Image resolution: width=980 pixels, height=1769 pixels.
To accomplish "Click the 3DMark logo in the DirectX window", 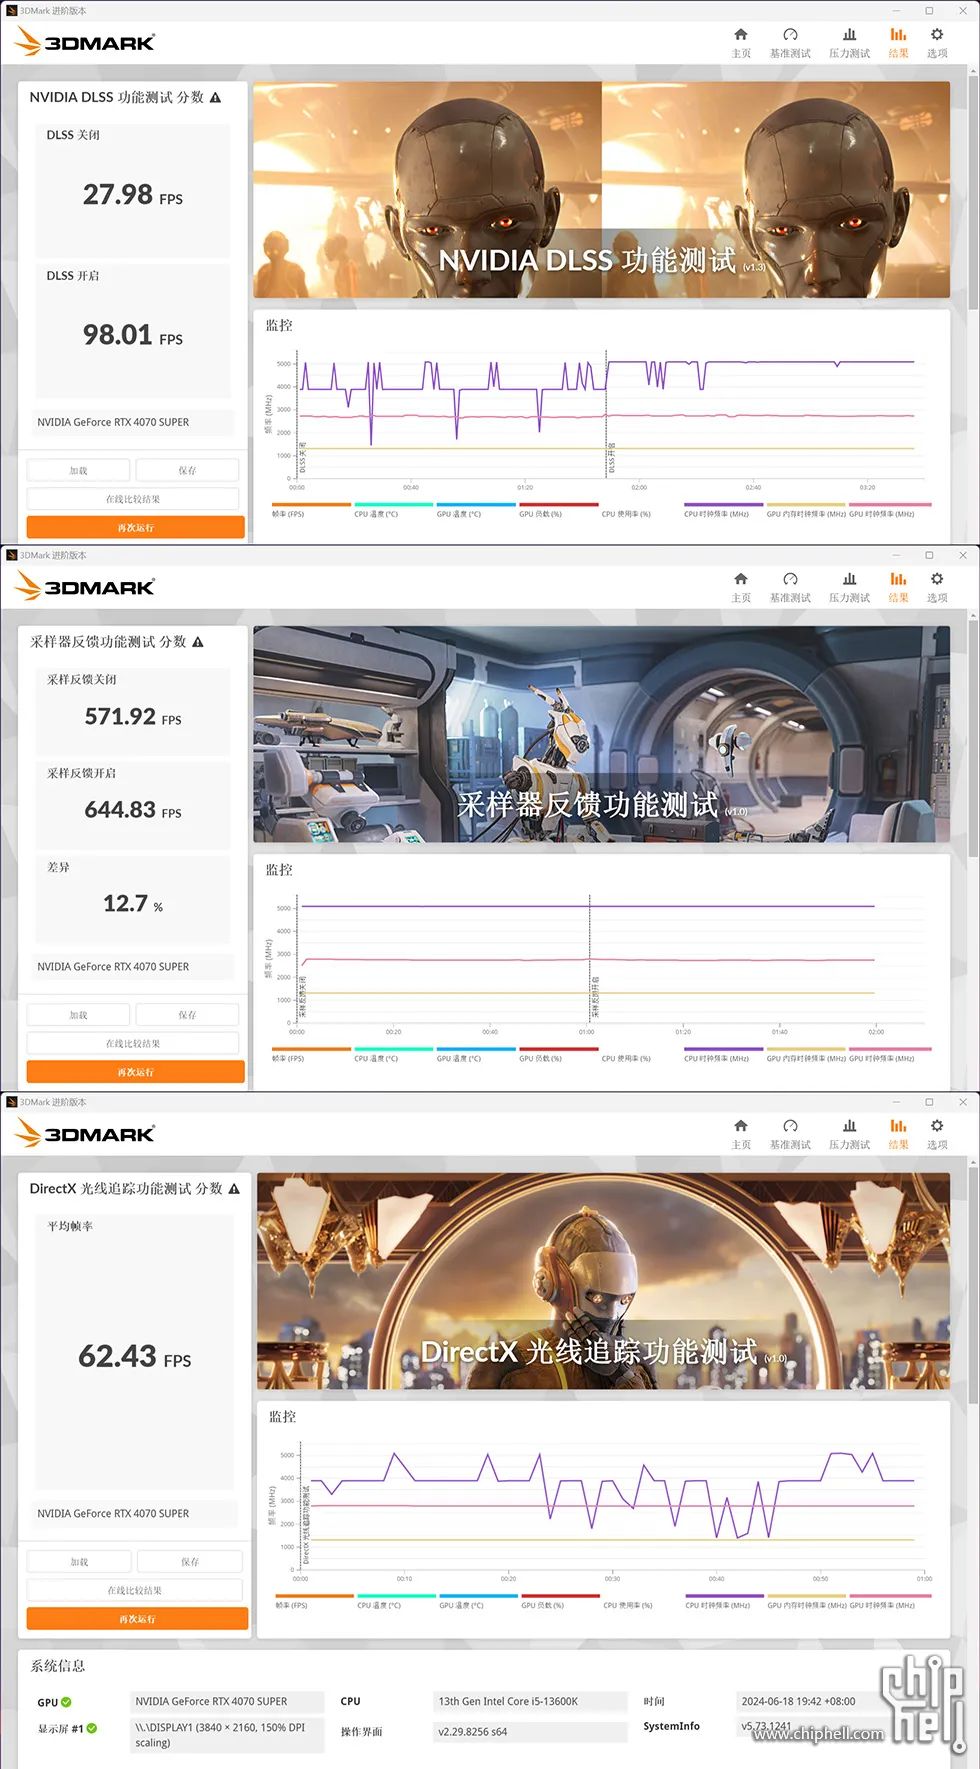I will pyautogui.click(x=86, y=1133).
